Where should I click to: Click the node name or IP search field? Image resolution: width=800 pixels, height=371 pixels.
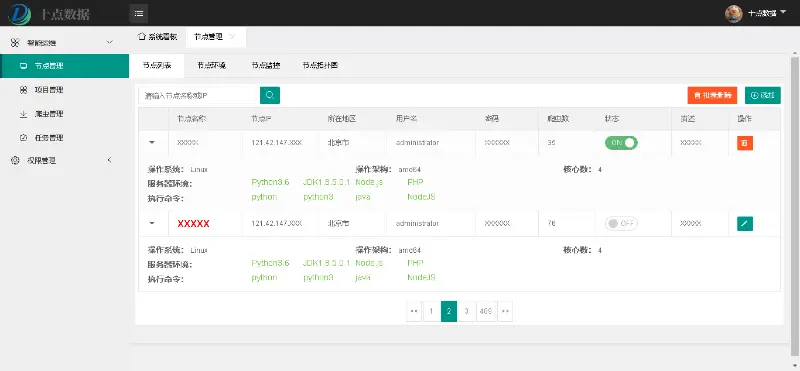[199, 95]
